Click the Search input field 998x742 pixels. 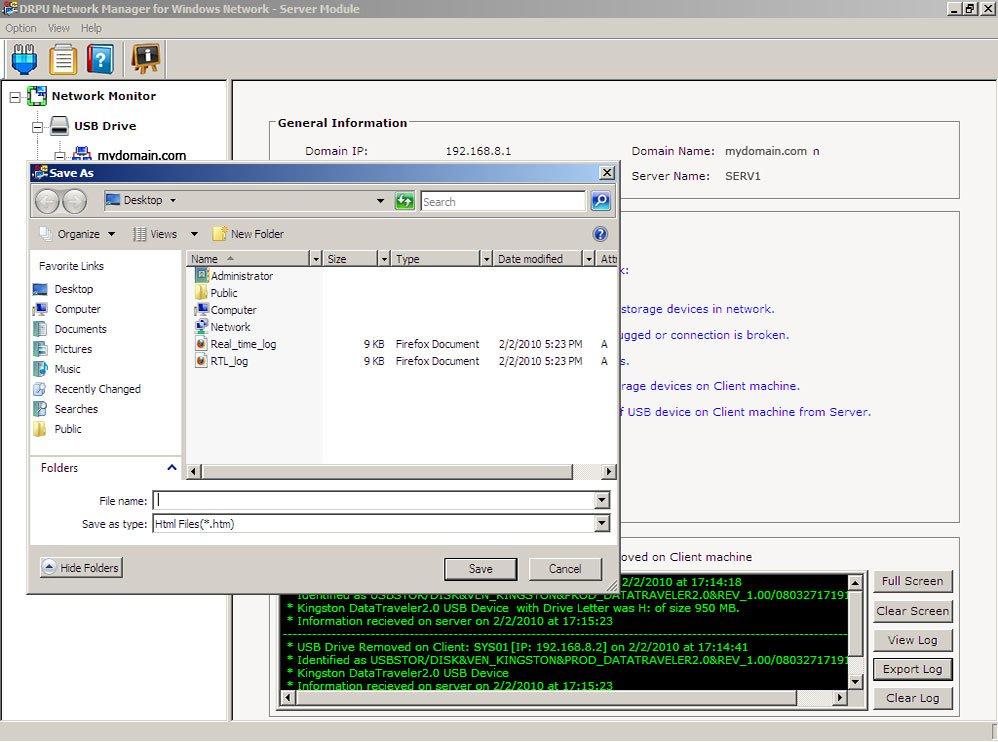503,201
